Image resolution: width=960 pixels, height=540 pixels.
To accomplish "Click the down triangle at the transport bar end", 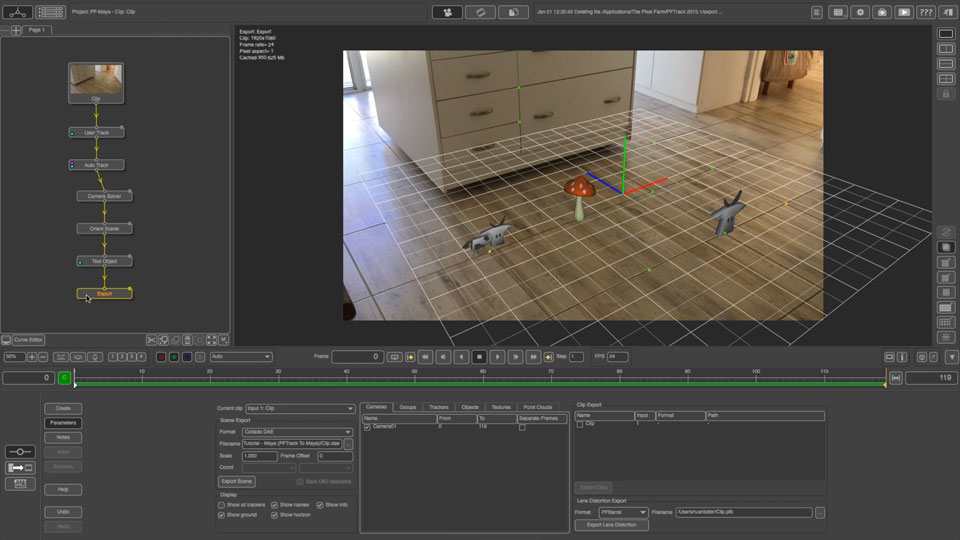I will tap(951, 356).
